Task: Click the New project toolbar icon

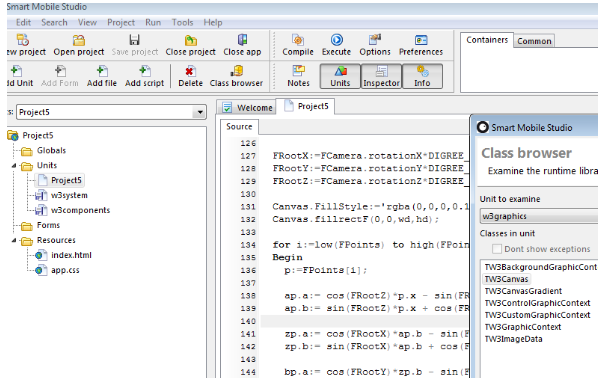Action: (23, 40)
